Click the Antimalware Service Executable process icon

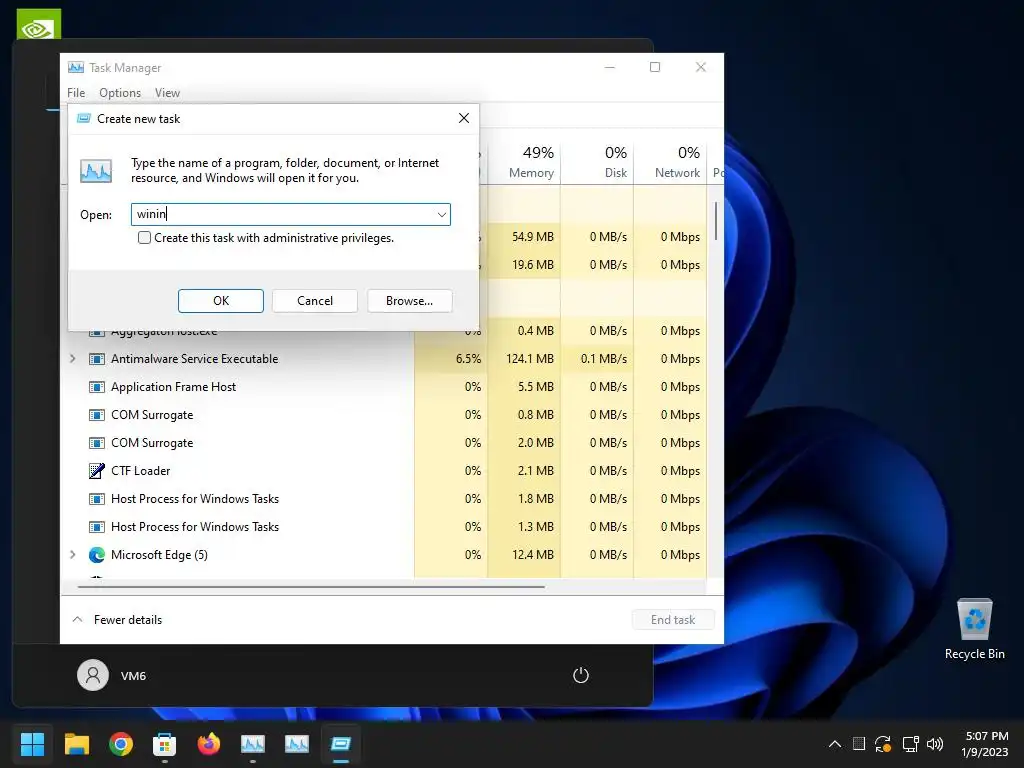pyautogui.click(x=97, y=359)
